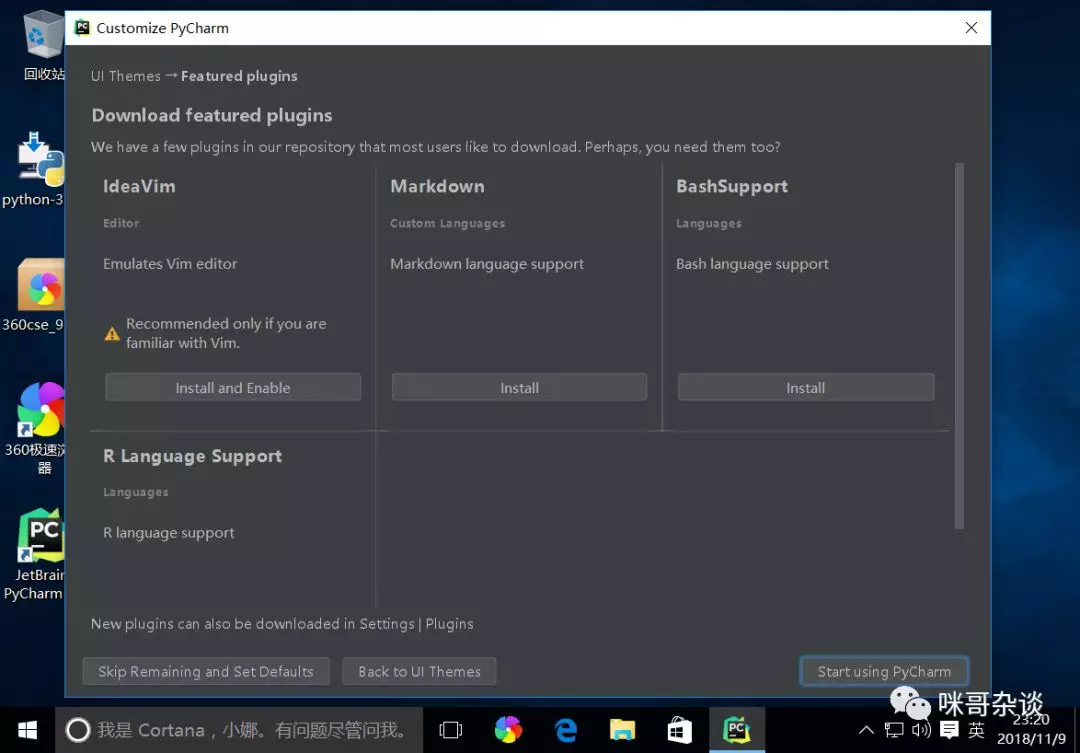1080x753 pixels.
Task: Open the Windows Start menu
Action: pos(28,730)
